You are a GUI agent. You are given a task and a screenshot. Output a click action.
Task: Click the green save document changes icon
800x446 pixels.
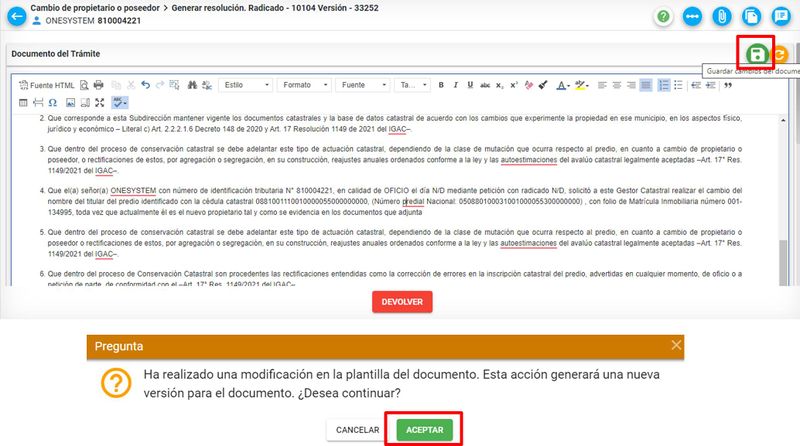click(x=757, y=54)
